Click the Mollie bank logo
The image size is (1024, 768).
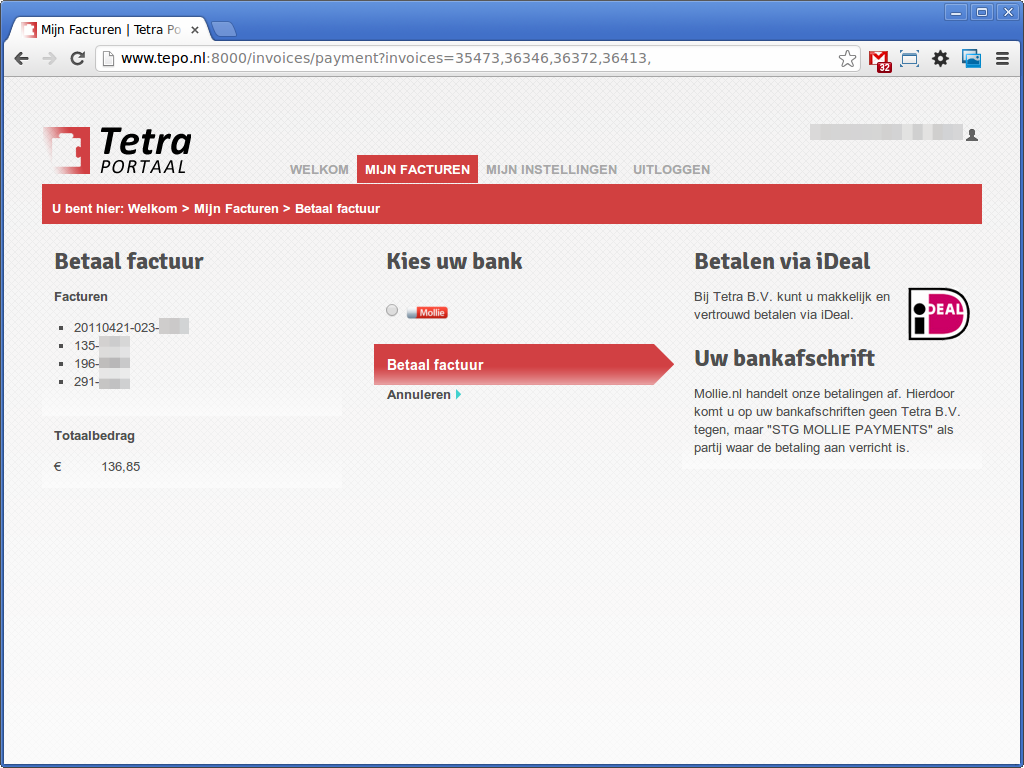pyautogui.click(x=427, y=313)
